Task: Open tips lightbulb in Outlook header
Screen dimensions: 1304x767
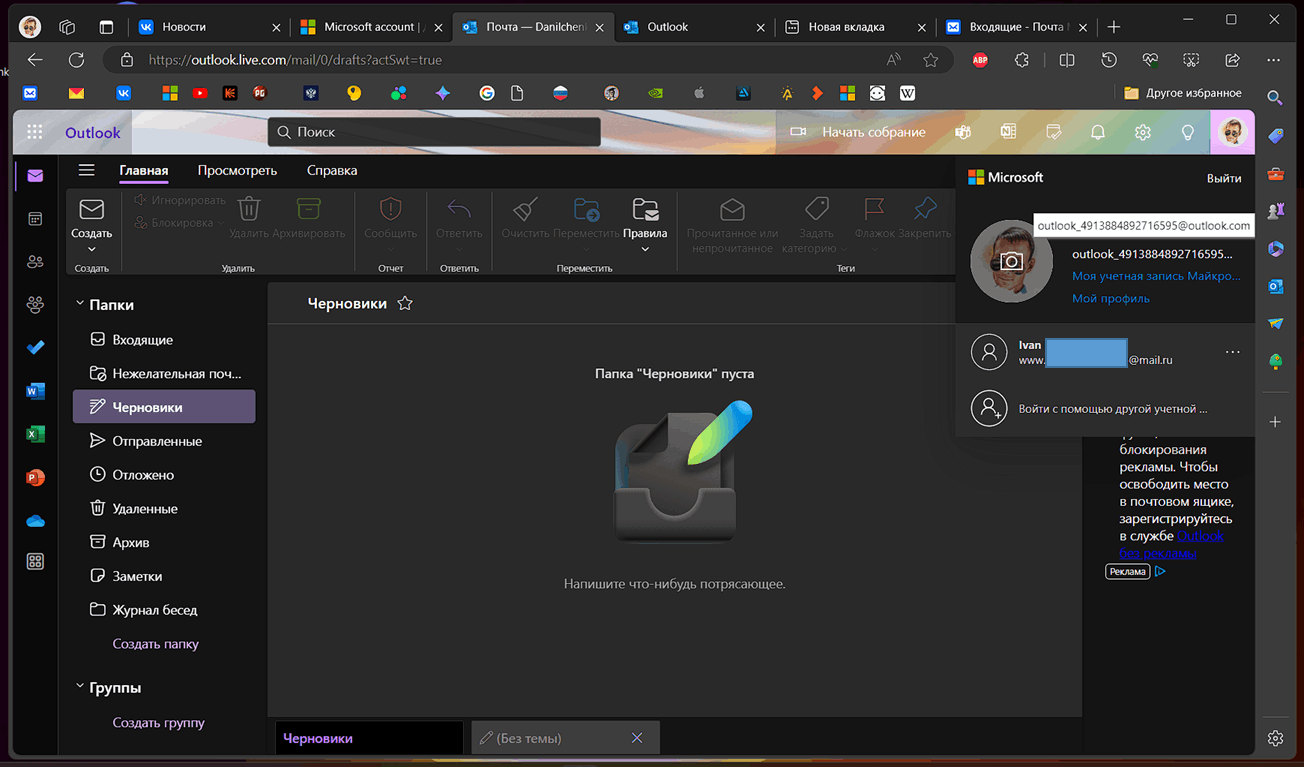Action: click(x=1188, y=132)
